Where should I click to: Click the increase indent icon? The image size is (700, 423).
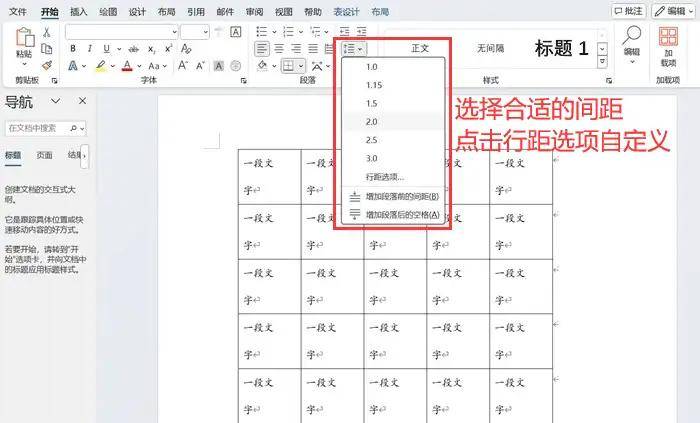coord(362,32)
